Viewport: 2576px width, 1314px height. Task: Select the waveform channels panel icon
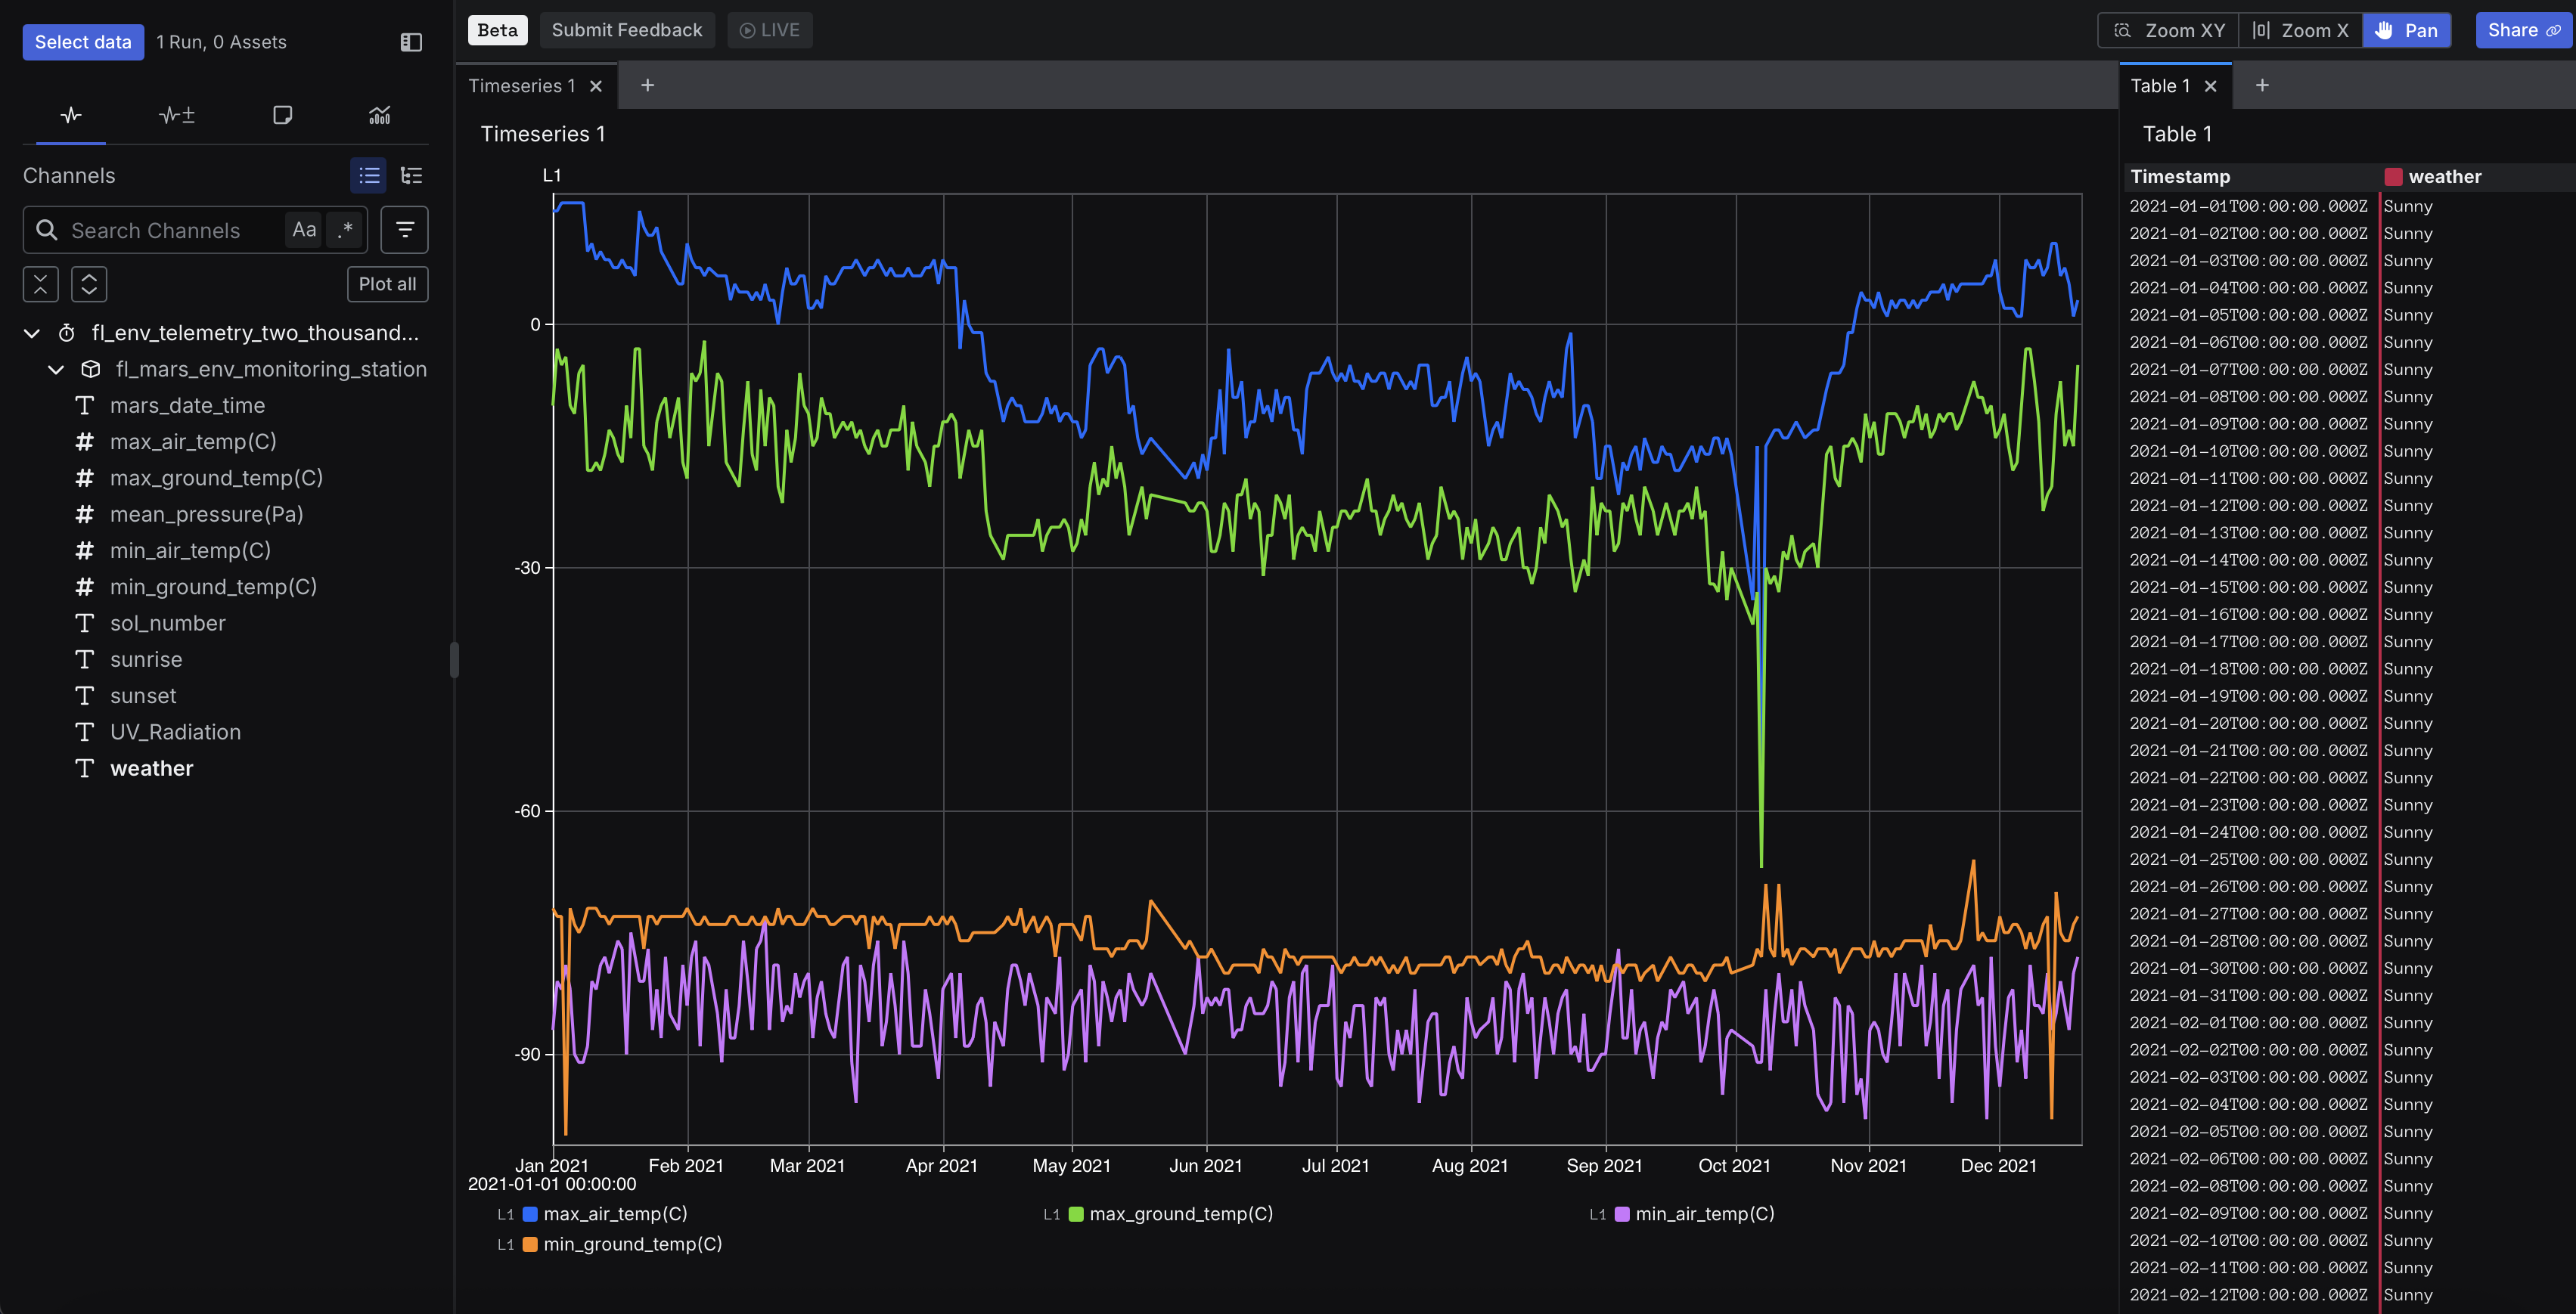pyautogui.click(x=70, y=115)
